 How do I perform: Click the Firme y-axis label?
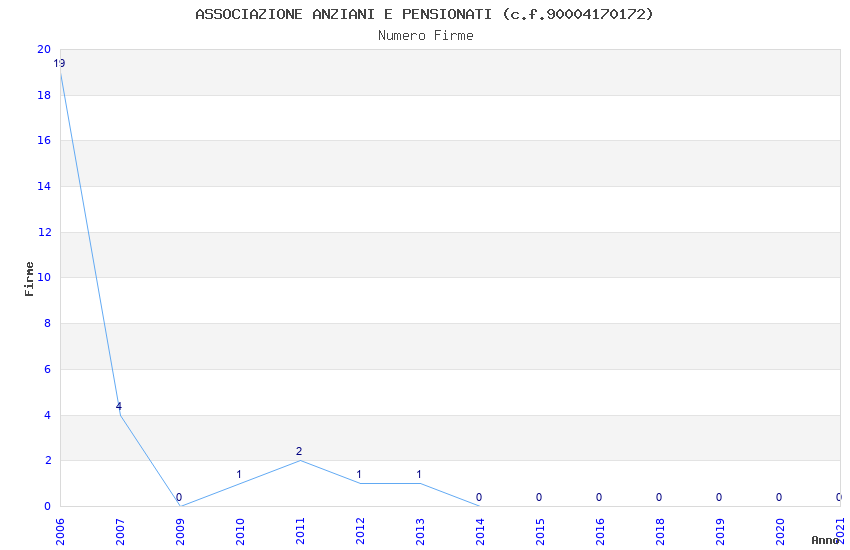pos(29,279)
